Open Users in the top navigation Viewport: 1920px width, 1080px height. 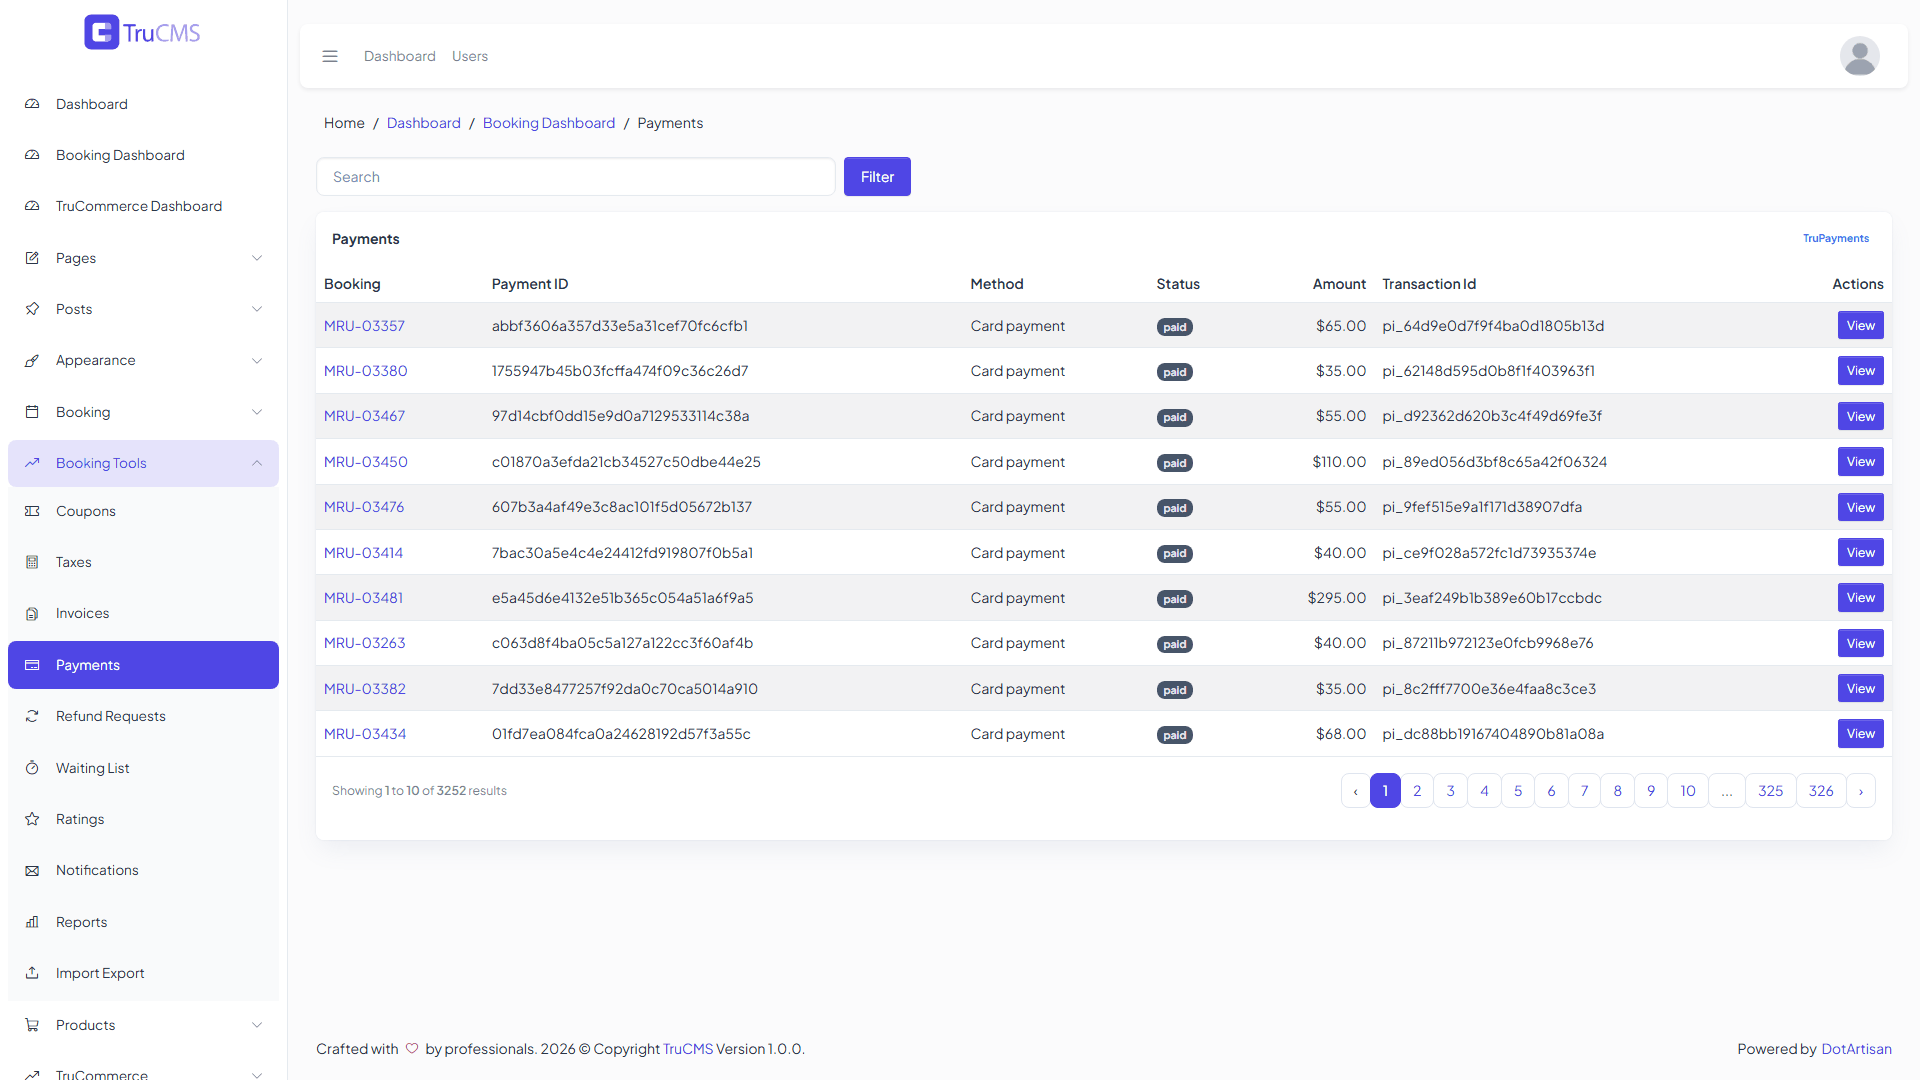tap(470, 56)
